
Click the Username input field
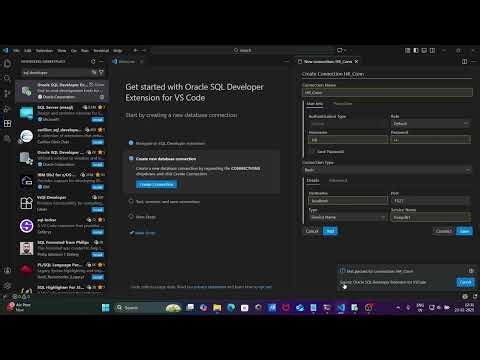click(348, 140)
